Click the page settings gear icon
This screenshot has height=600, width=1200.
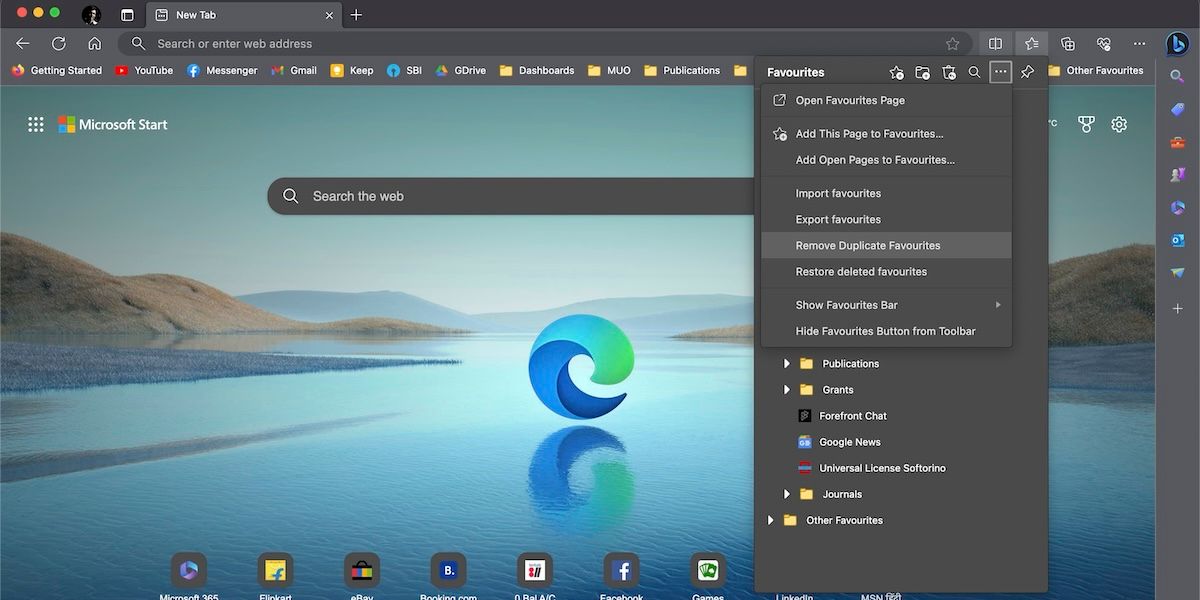(x=1119, y=124)
